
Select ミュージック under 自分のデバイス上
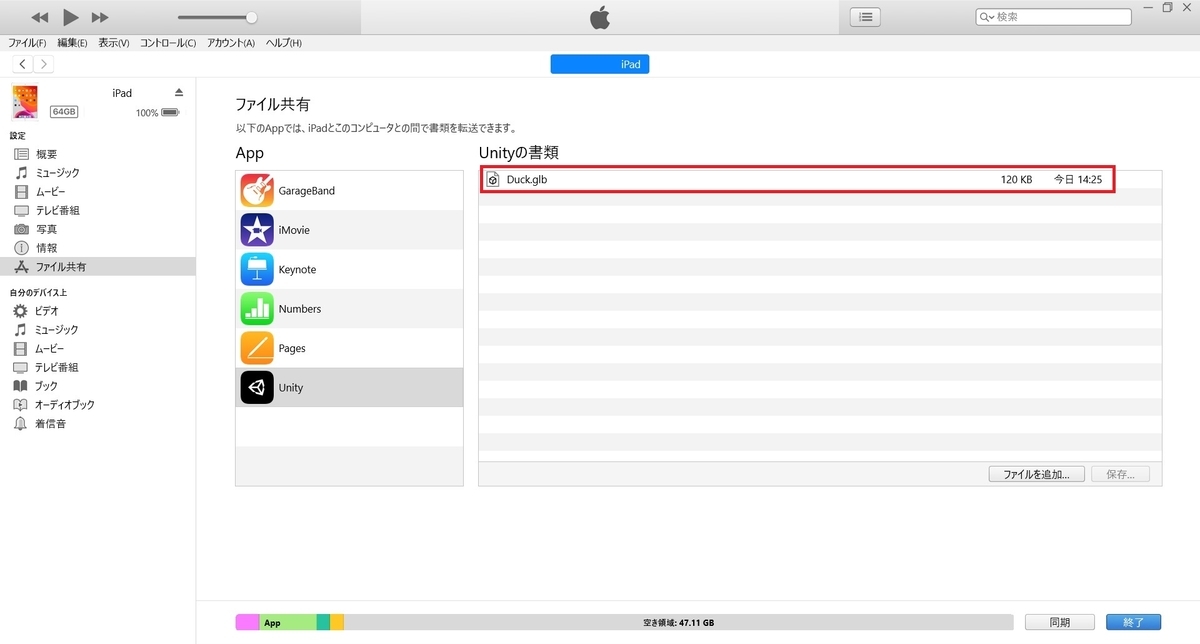click(57, 330)
